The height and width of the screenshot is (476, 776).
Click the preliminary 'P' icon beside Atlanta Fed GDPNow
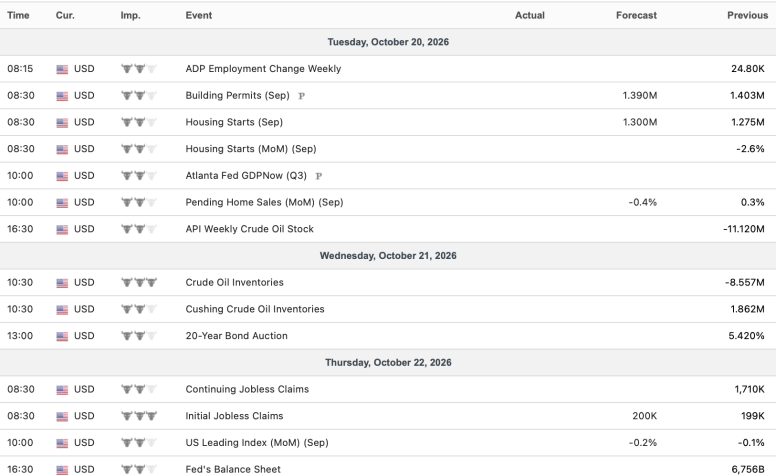tap(319, 176)
